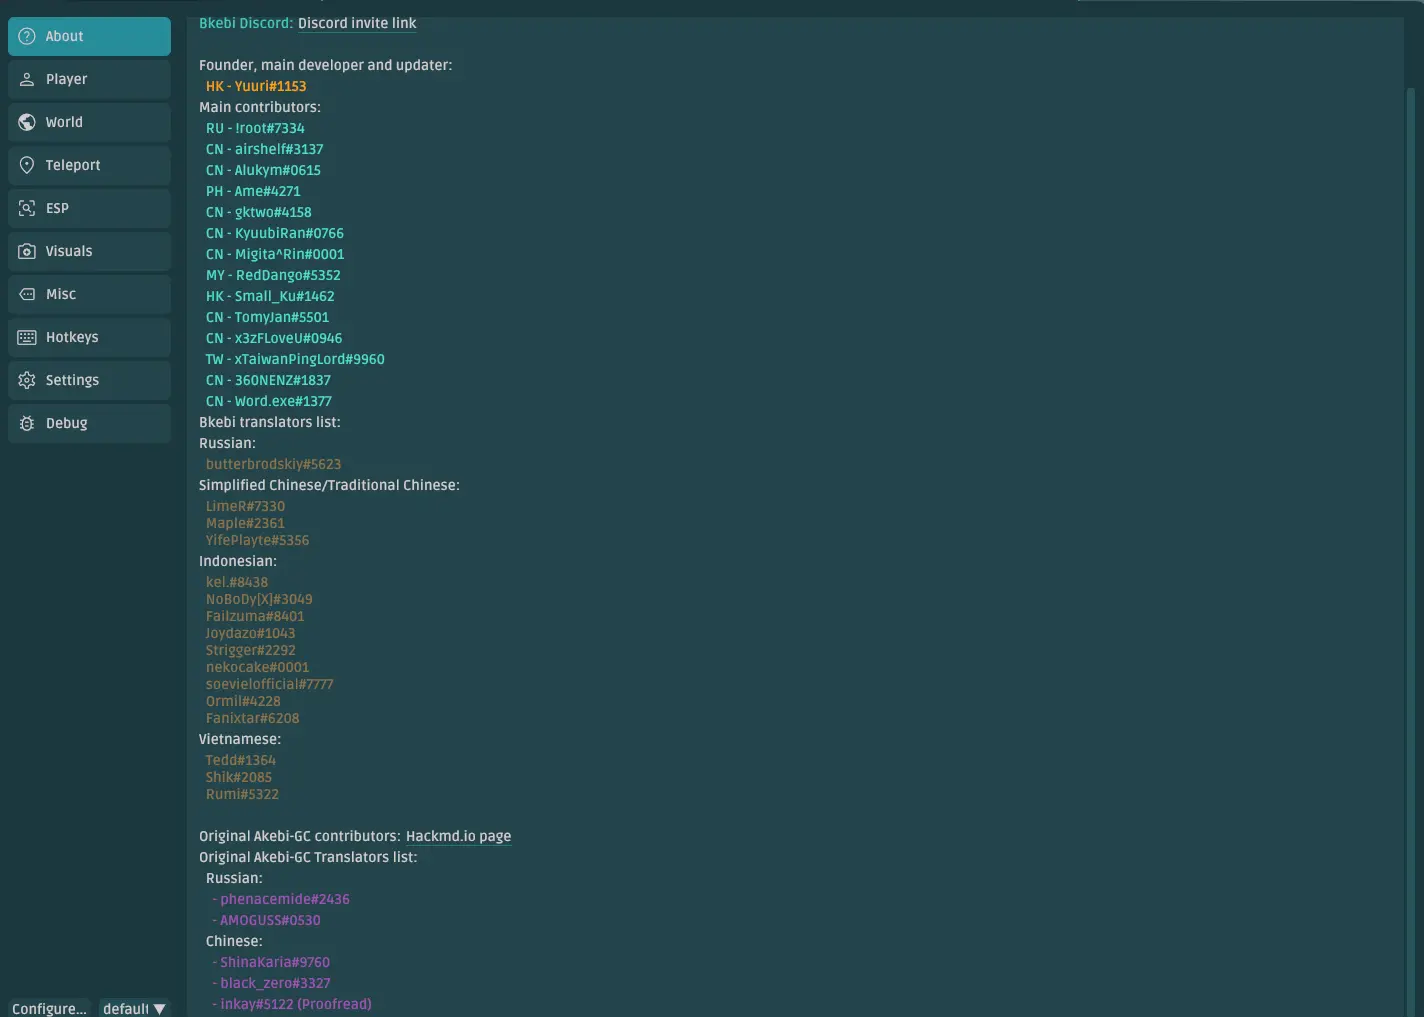Click contributor HK - Small_Ku#1462
Screen dimensions: 1424x1017
pyautogui.click(x=270, y=296)
